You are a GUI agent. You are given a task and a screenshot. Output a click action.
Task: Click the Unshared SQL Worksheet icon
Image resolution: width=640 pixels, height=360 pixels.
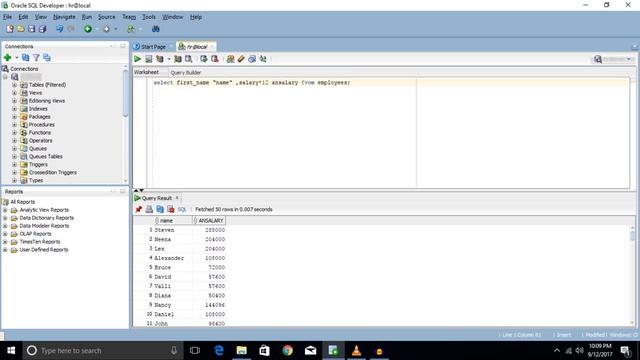(231, 59)
